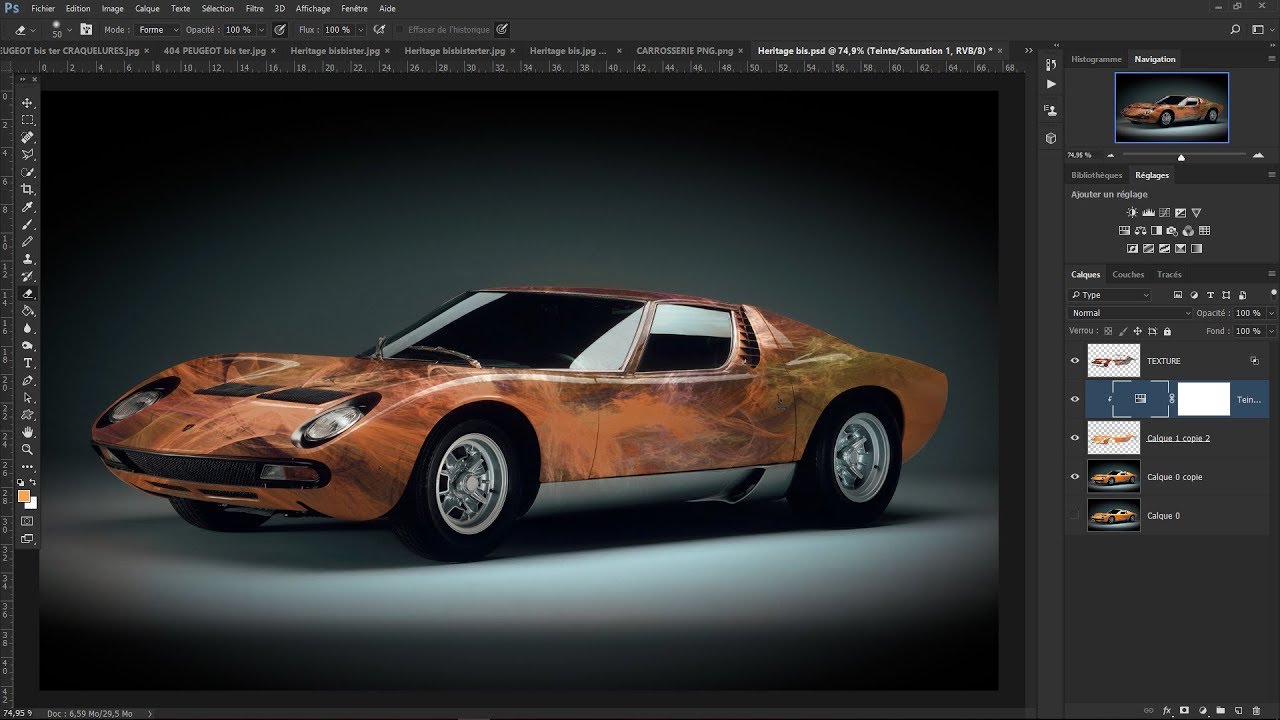The image size is (1280, 720).
Task: Close the 404 PEUGEOT bis ter.jpg tab
Action: click(275, 50)
